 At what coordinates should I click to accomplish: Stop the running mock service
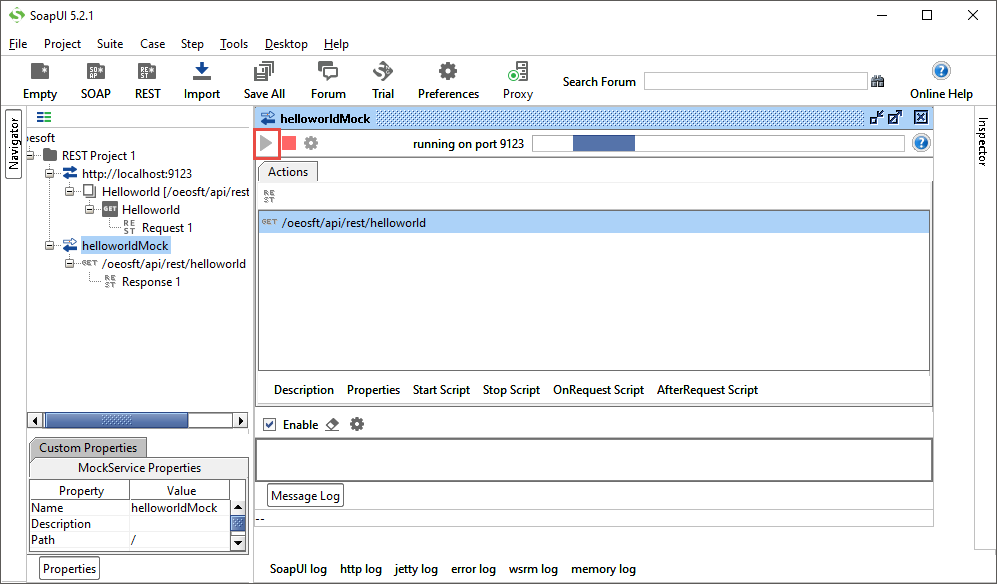click(x=289, y=143)
